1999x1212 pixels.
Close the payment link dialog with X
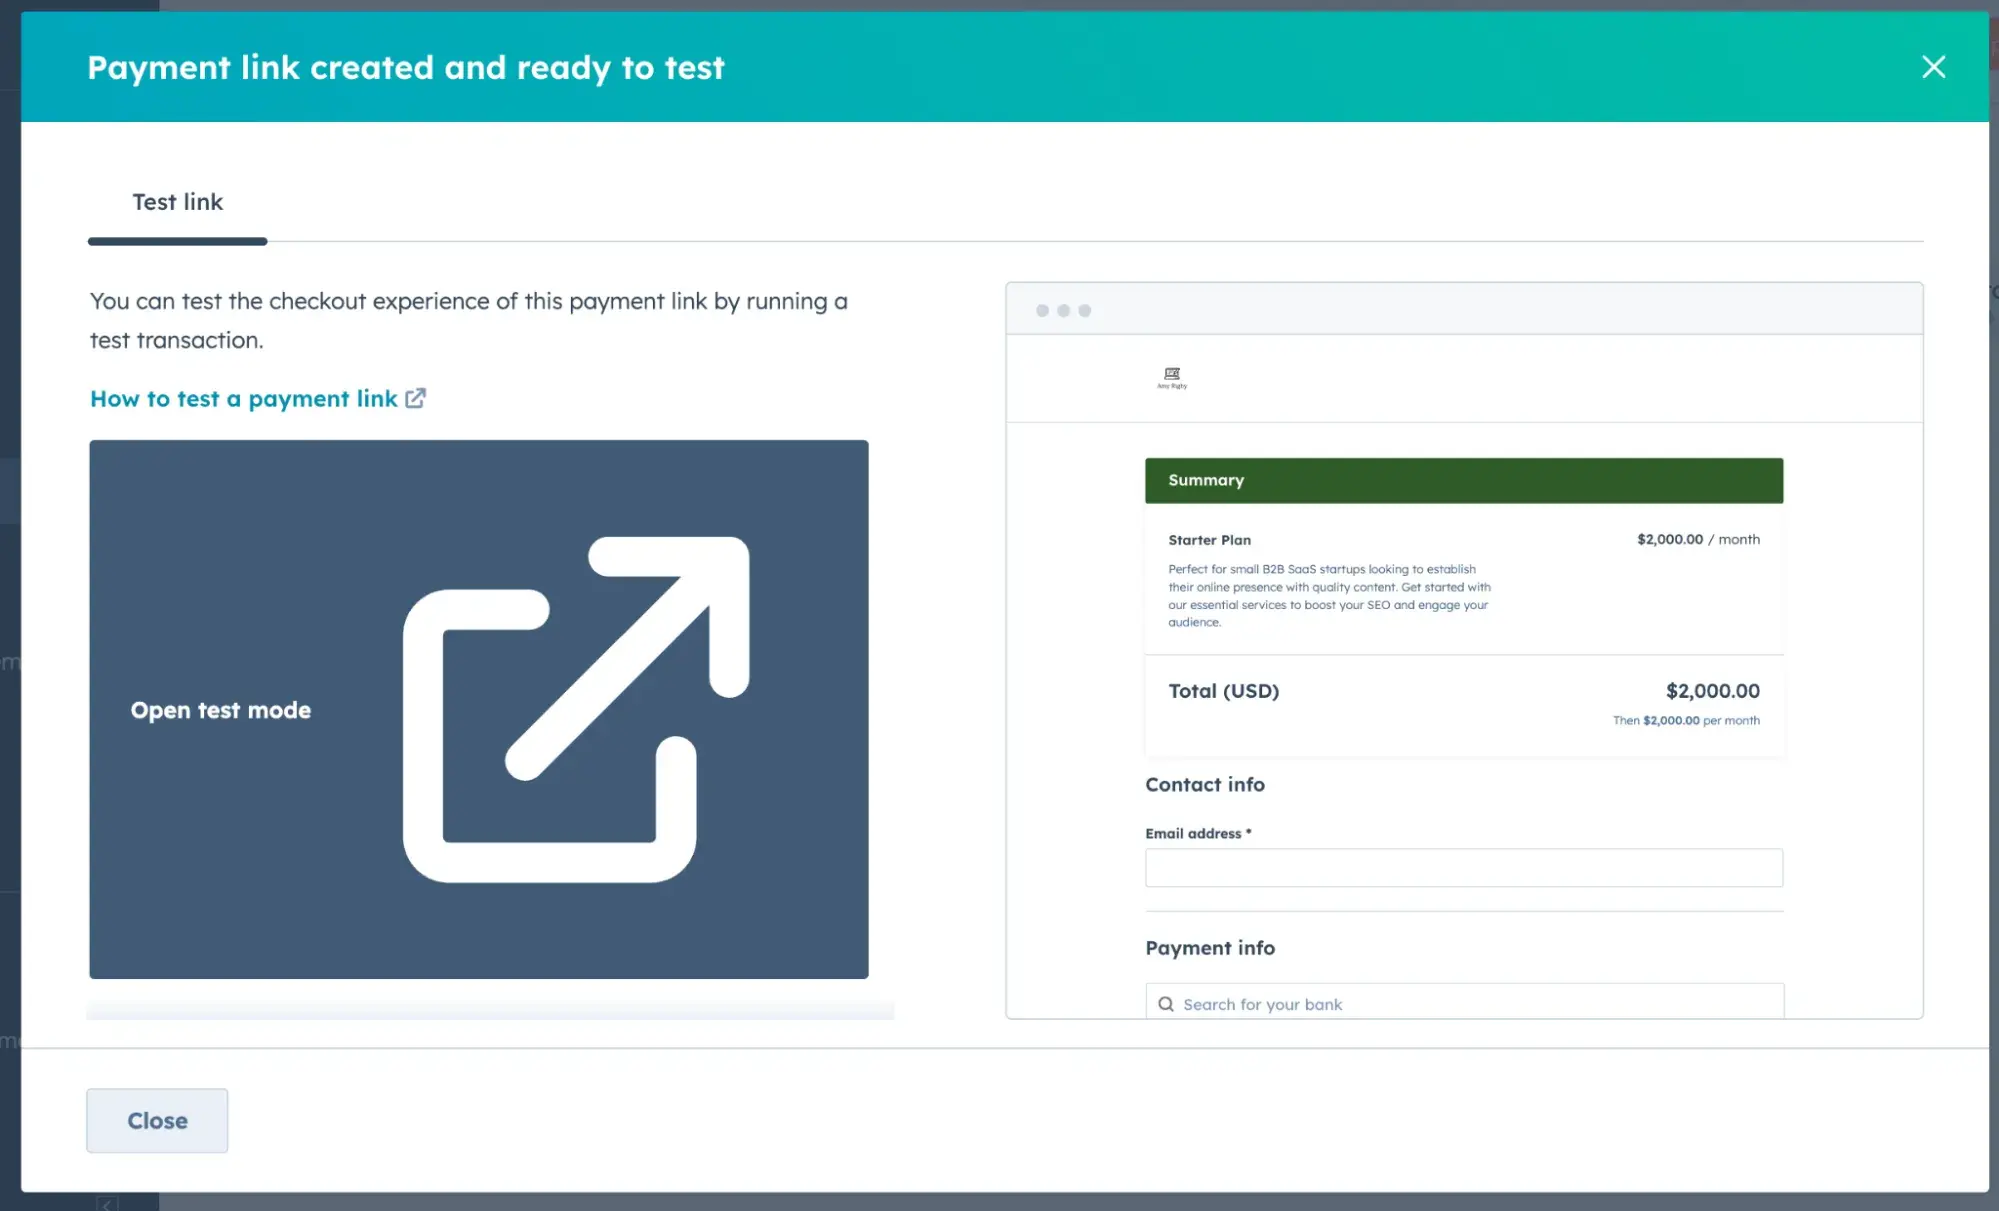point(1933,67)
